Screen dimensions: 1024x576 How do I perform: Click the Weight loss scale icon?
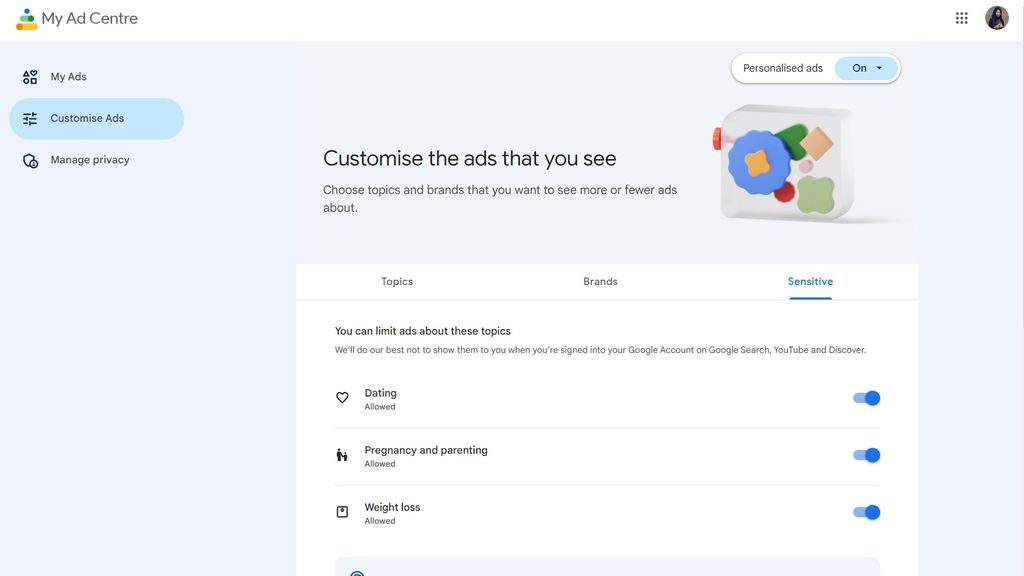click(x=341, y=511)
